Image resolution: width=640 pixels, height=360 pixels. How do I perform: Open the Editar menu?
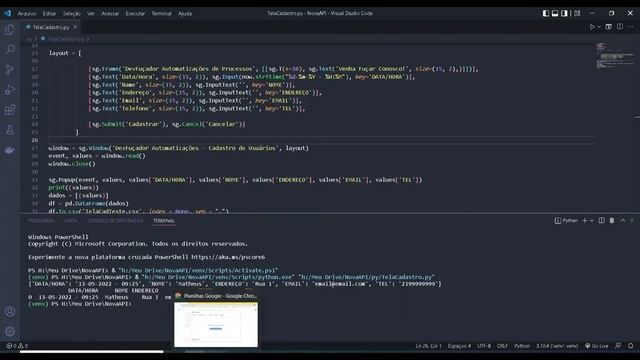(49, 13)
